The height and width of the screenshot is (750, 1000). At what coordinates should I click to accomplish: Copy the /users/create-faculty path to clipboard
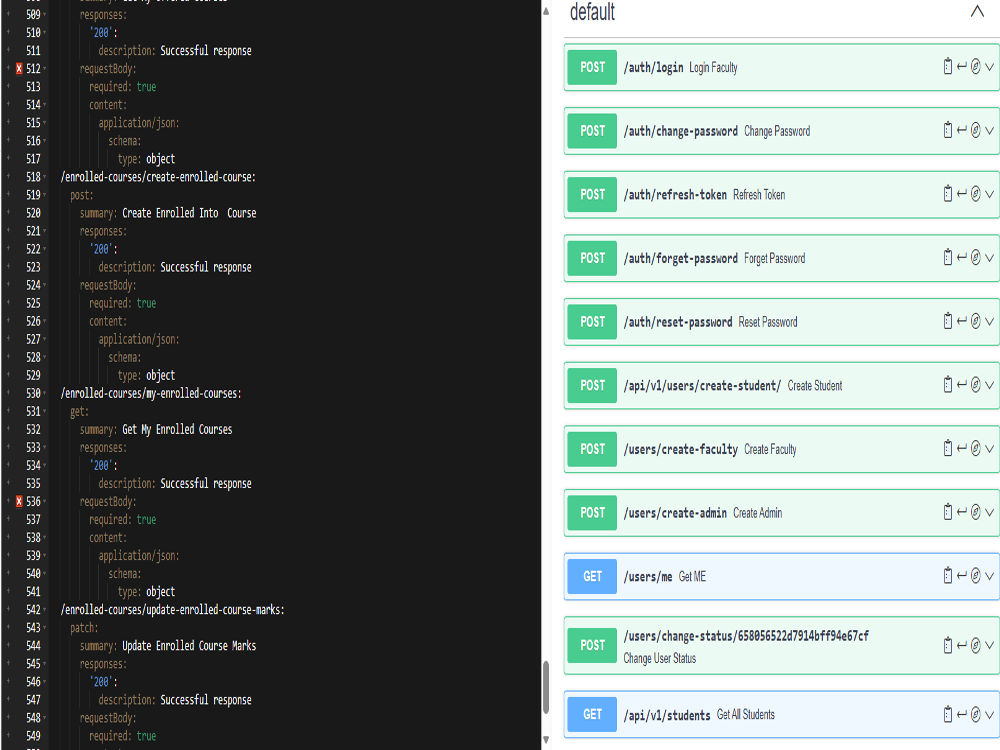[x=948, y=448]
